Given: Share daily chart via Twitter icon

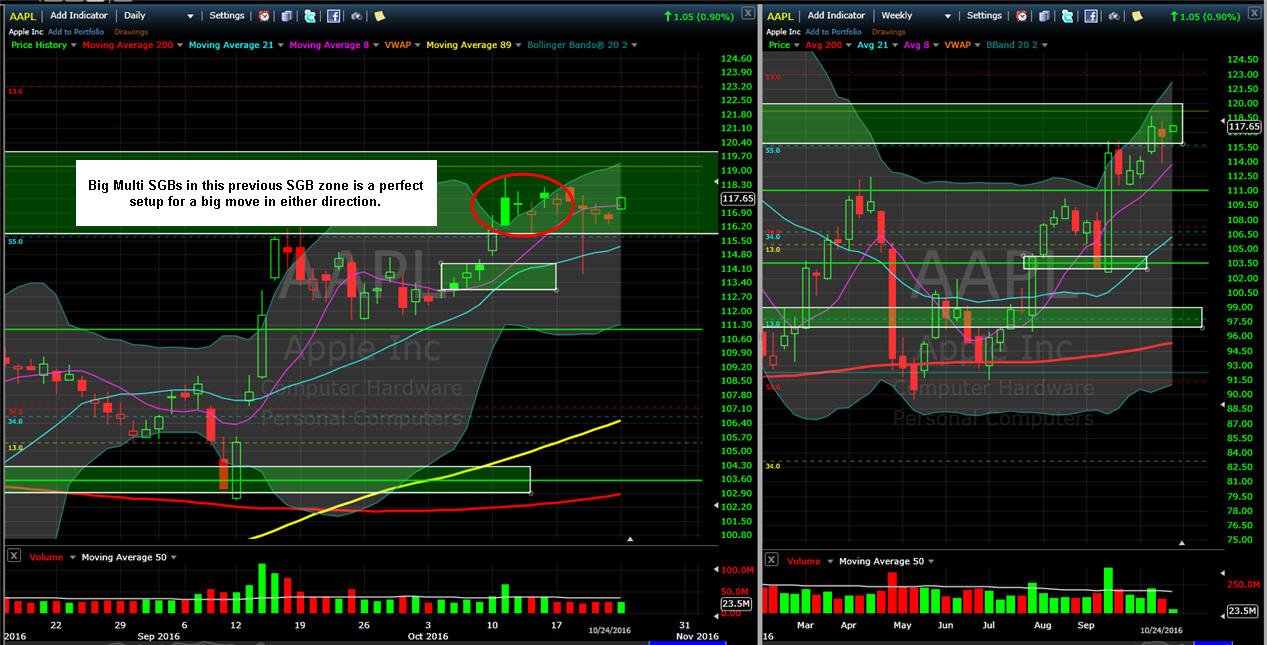Looking at the screenshot, I should click(x=310, y=16).
